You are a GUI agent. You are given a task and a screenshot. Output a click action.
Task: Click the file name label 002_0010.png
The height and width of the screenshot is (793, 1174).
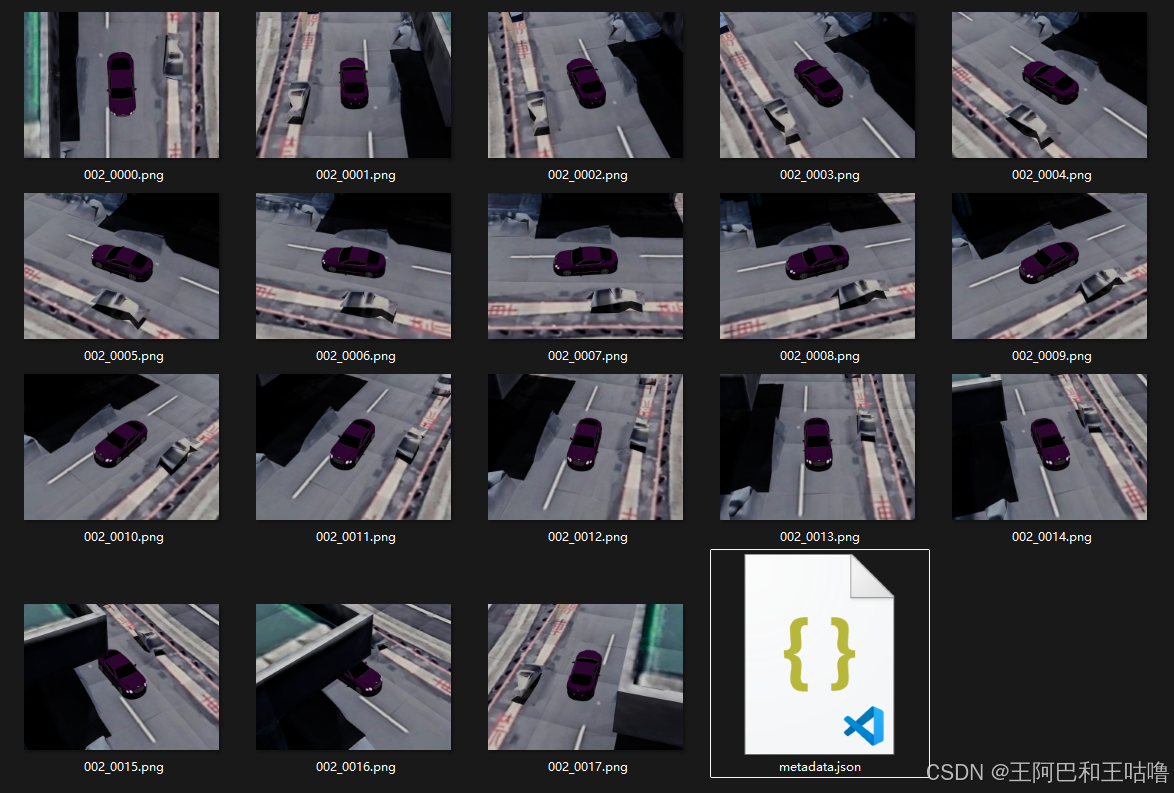pos(124,538)
